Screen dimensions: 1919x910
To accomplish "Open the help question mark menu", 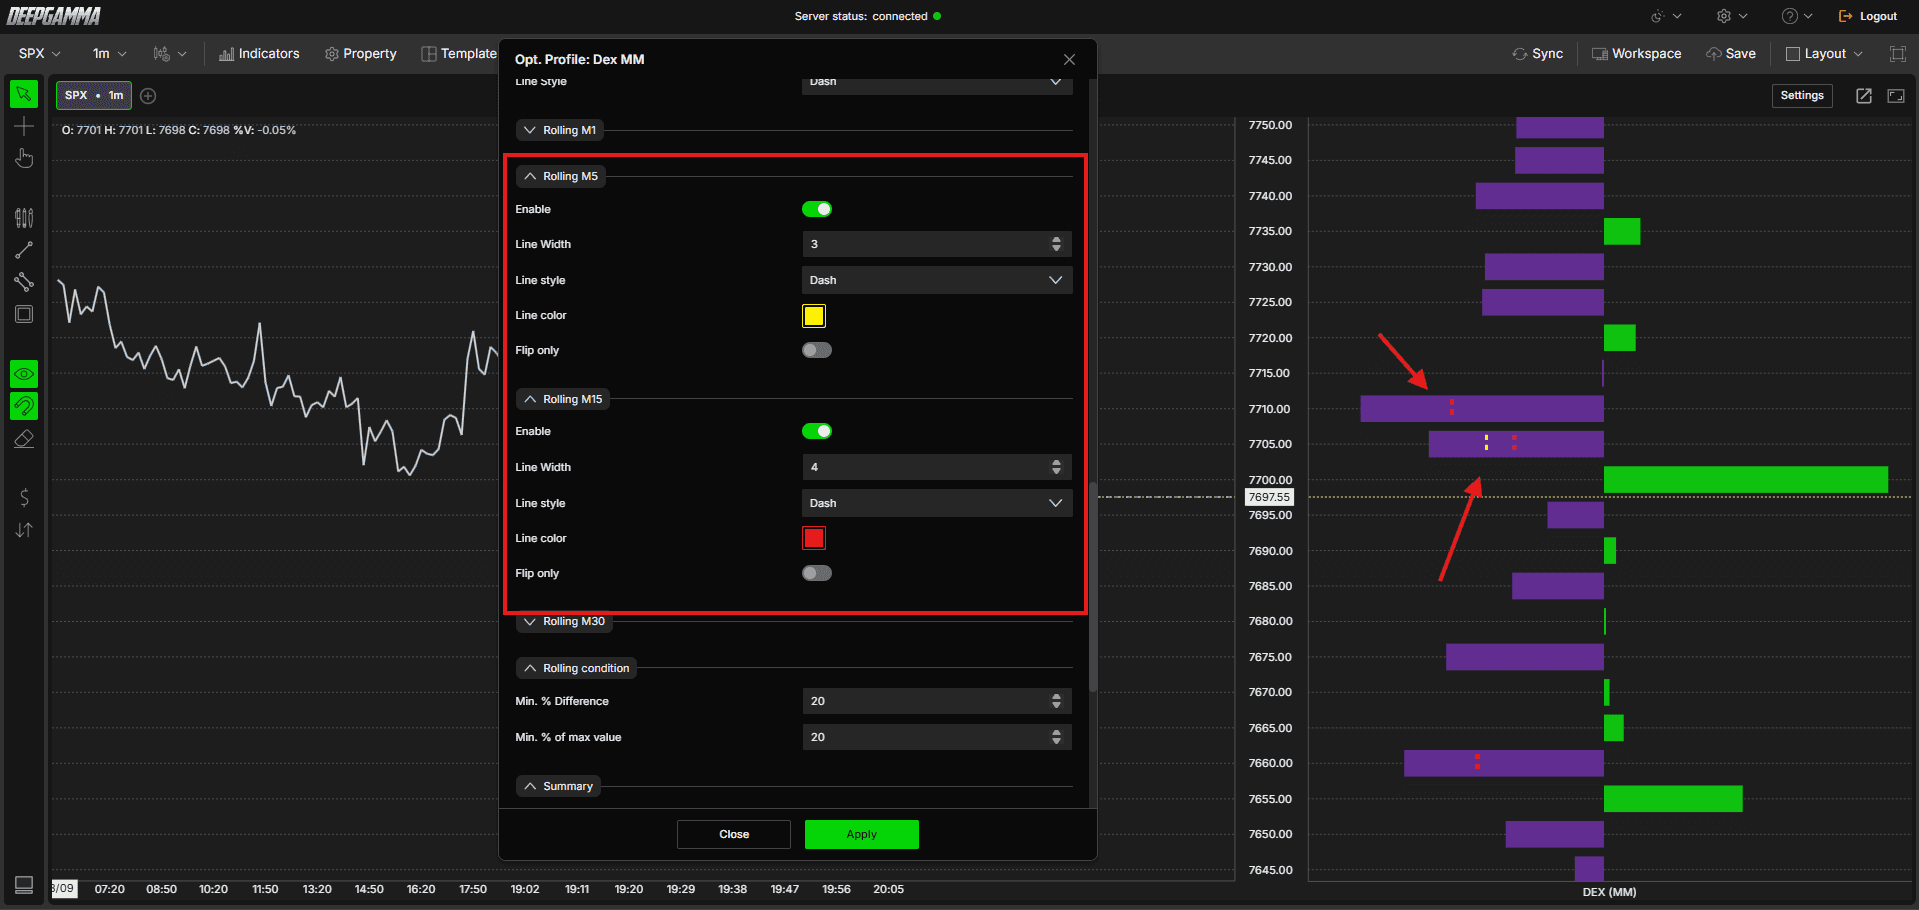I will pyautogui.click(x=1797, y=16).
